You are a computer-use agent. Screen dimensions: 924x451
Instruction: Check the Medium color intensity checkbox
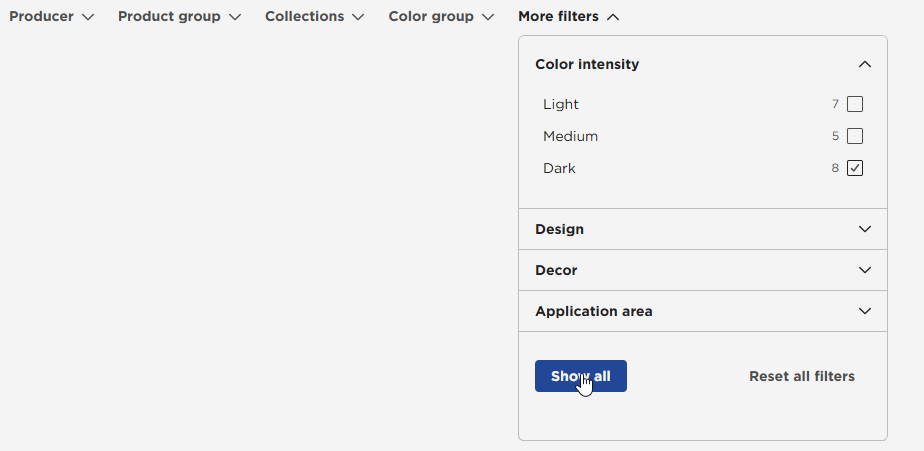[x=854, y=136]
